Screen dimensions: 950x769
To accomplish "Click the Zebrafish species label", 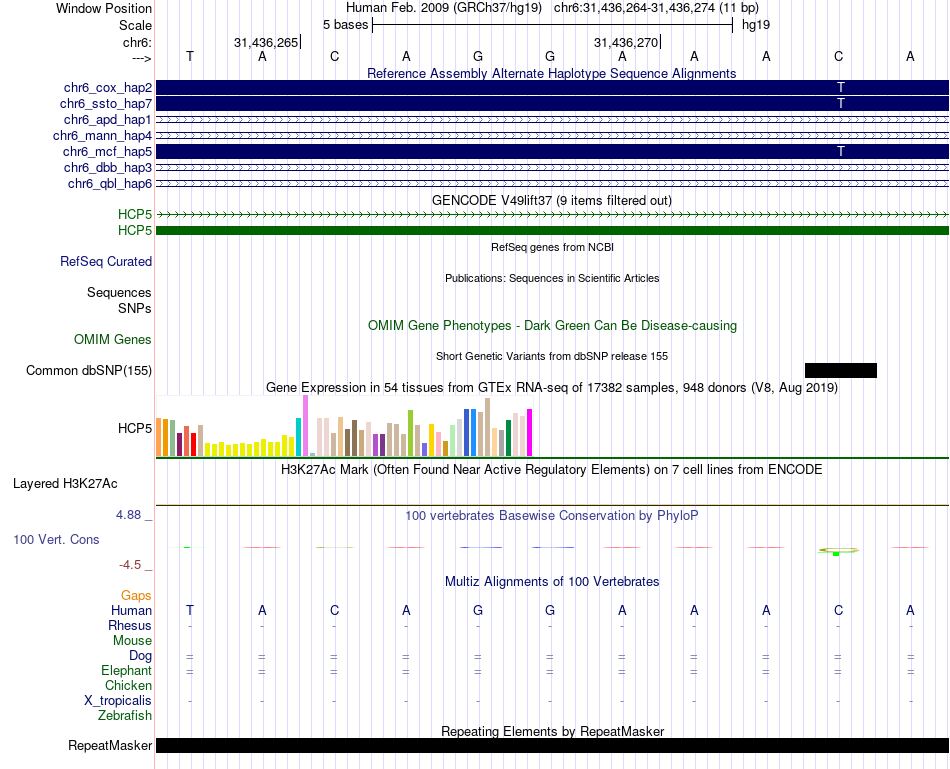I will (x=124, y=716).
